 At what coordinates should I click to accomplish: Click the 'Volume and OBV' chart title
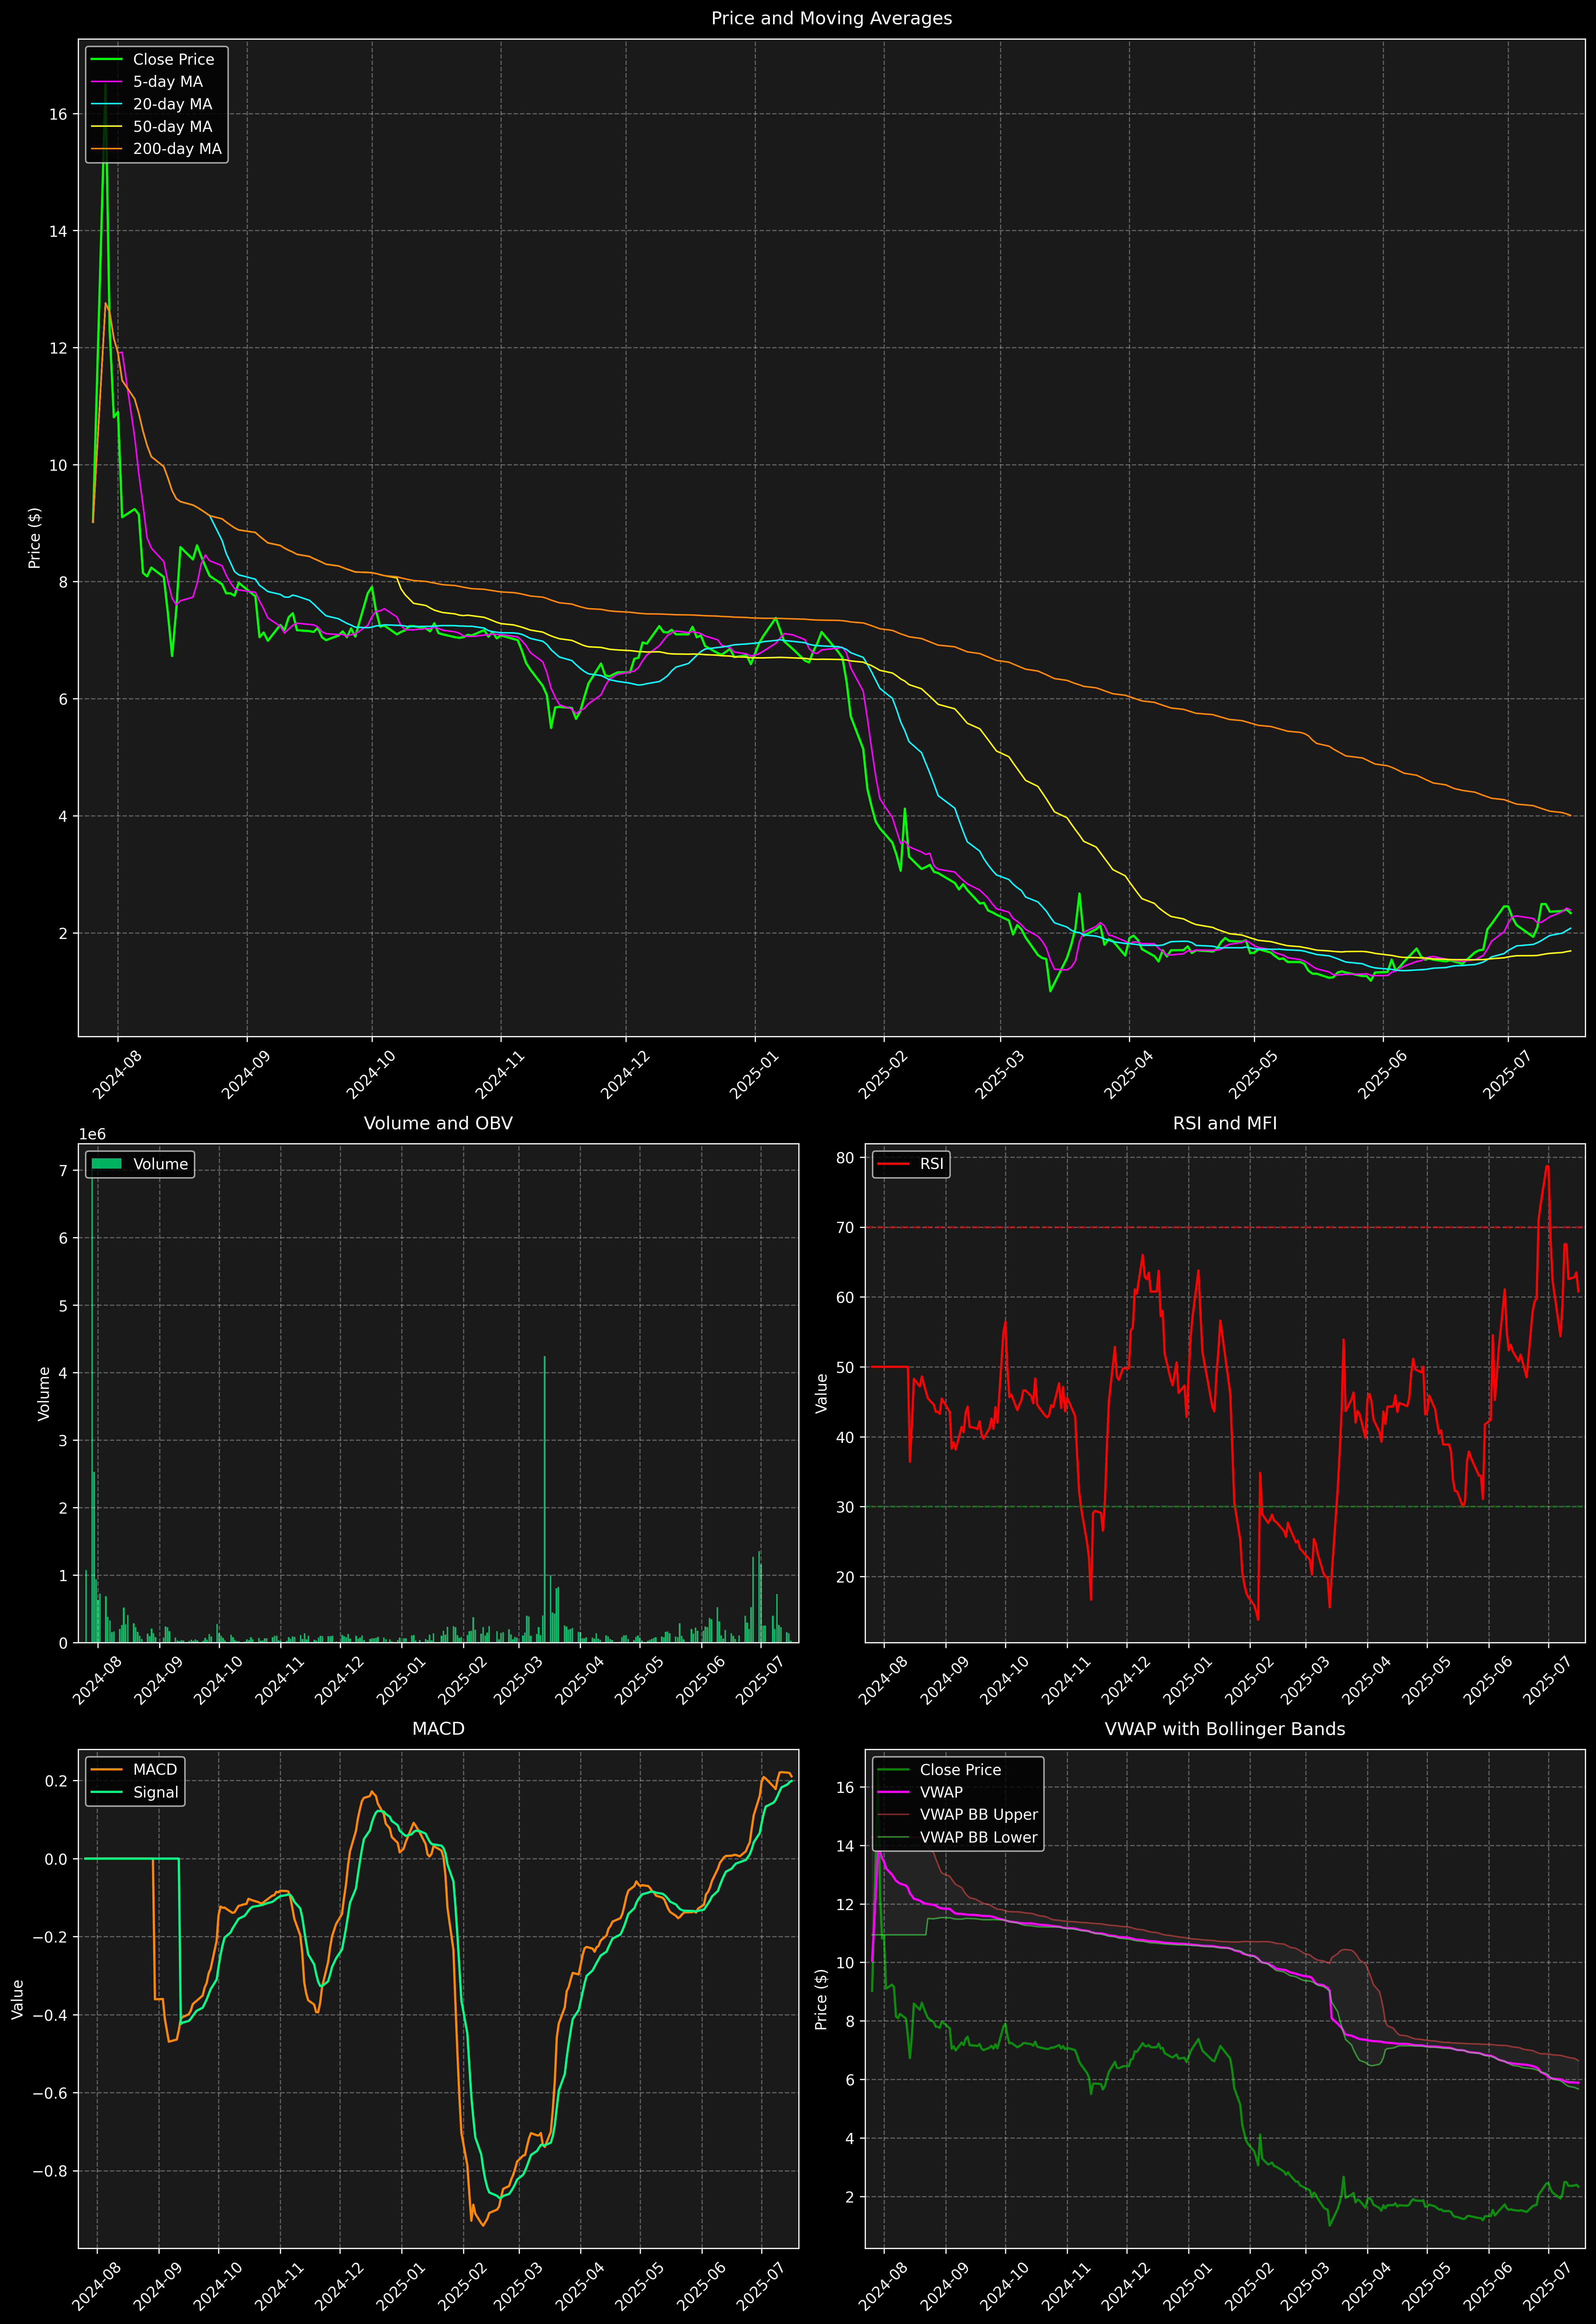coord(438,1123)
